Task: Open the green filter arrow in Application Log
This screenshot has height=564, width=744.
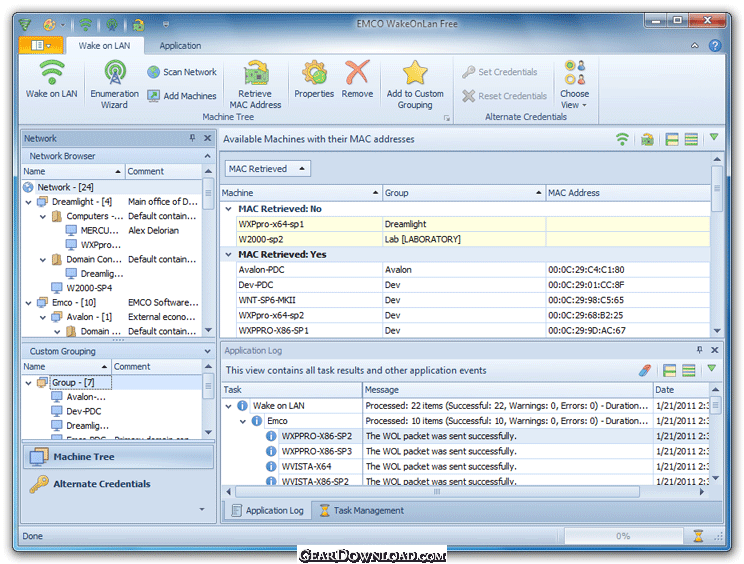Action: pyautogui.click(x=711, y=369)
